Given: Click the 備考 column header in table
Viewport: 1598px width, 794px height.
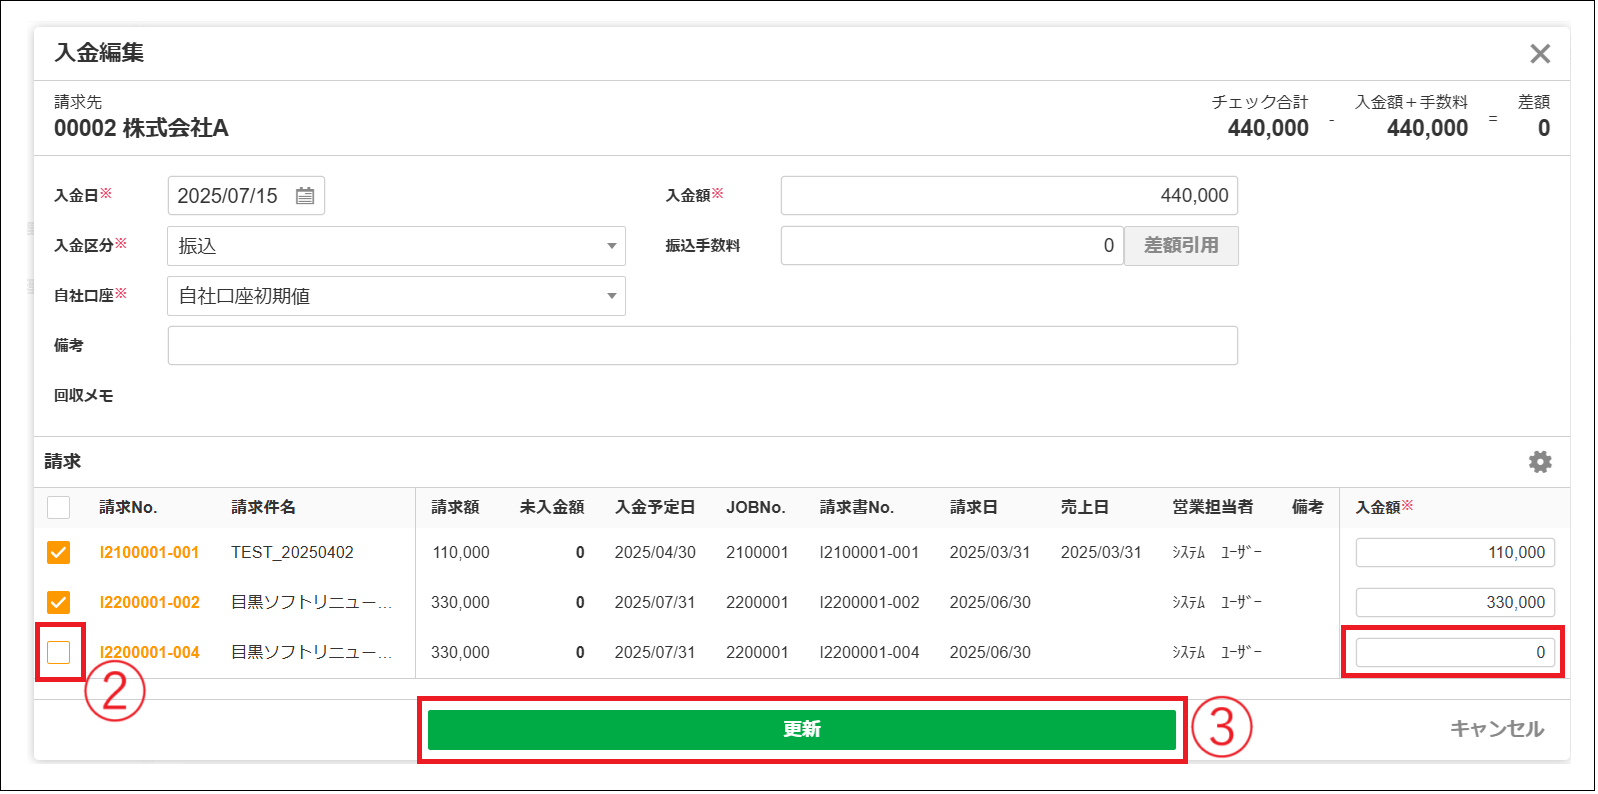Looking at the screenshot, I should coord(1307,507).
